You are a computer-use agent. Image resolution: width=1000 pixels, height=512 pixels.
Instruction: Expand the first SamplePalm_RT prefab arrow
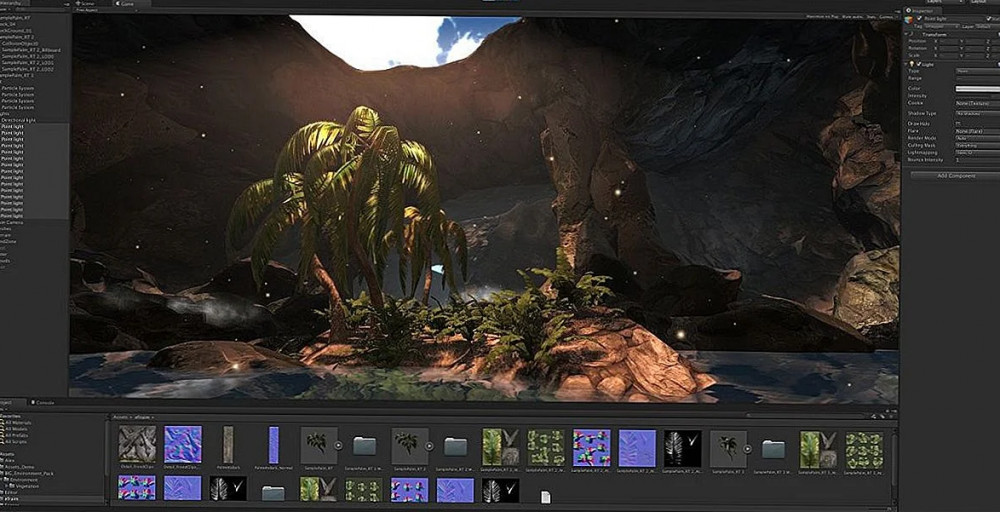339,445
